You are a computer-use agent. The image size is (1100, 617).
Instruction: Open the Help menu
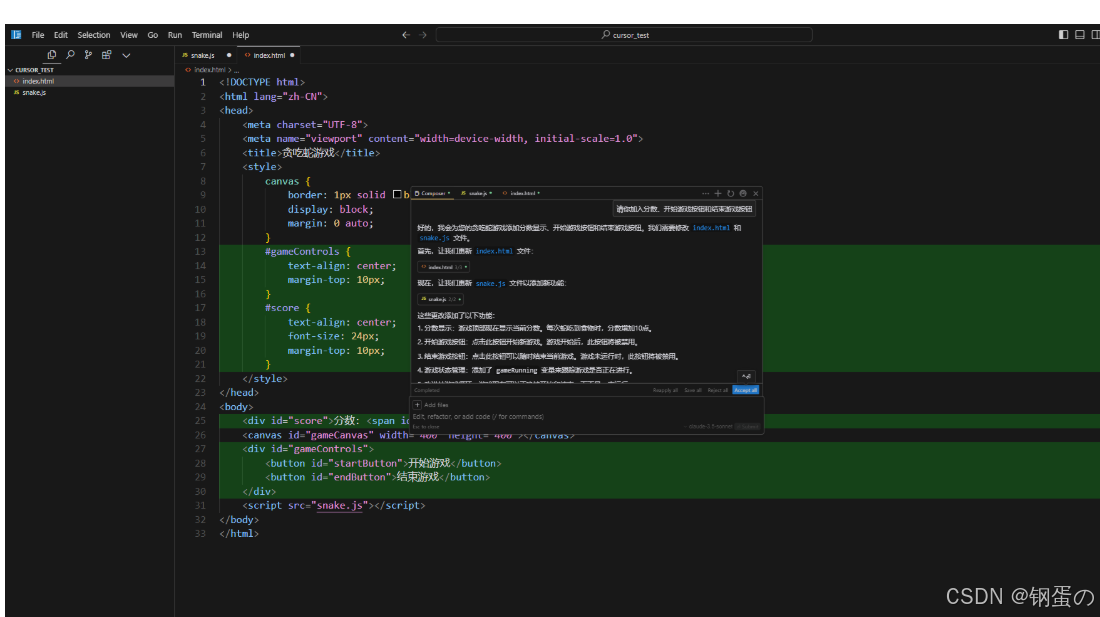pos(241,35)
